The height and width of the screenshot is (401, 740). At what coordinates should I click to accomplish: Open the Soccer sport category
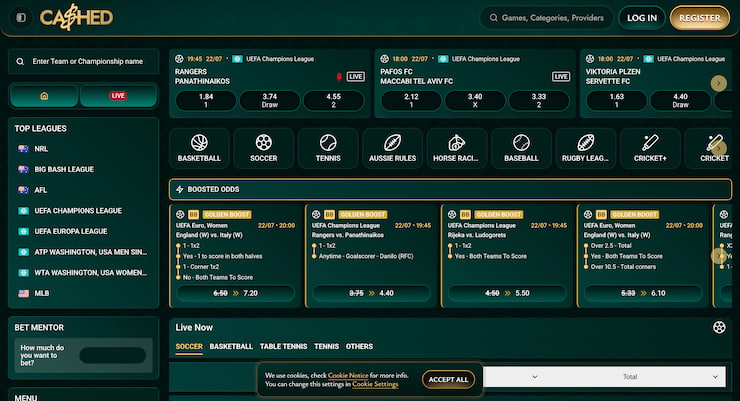tap(263, 148)
